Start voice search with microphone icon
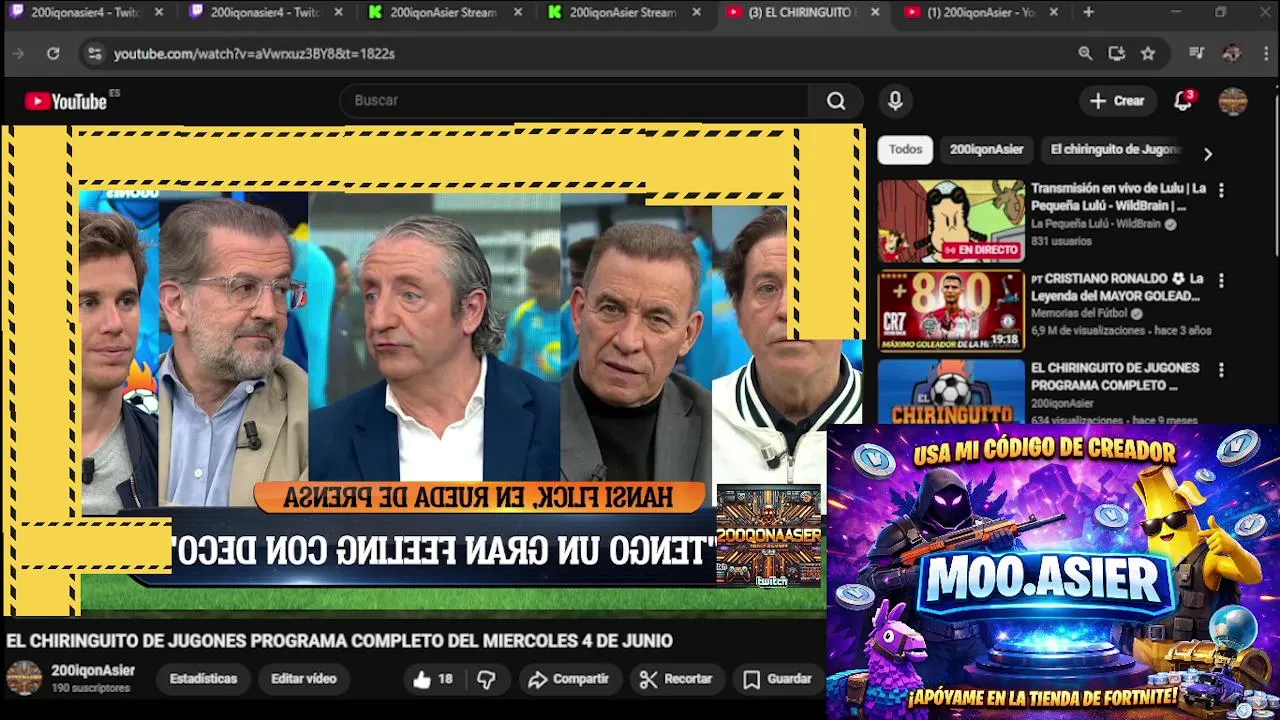This screenshot has width=1280, height=720. 895,100
